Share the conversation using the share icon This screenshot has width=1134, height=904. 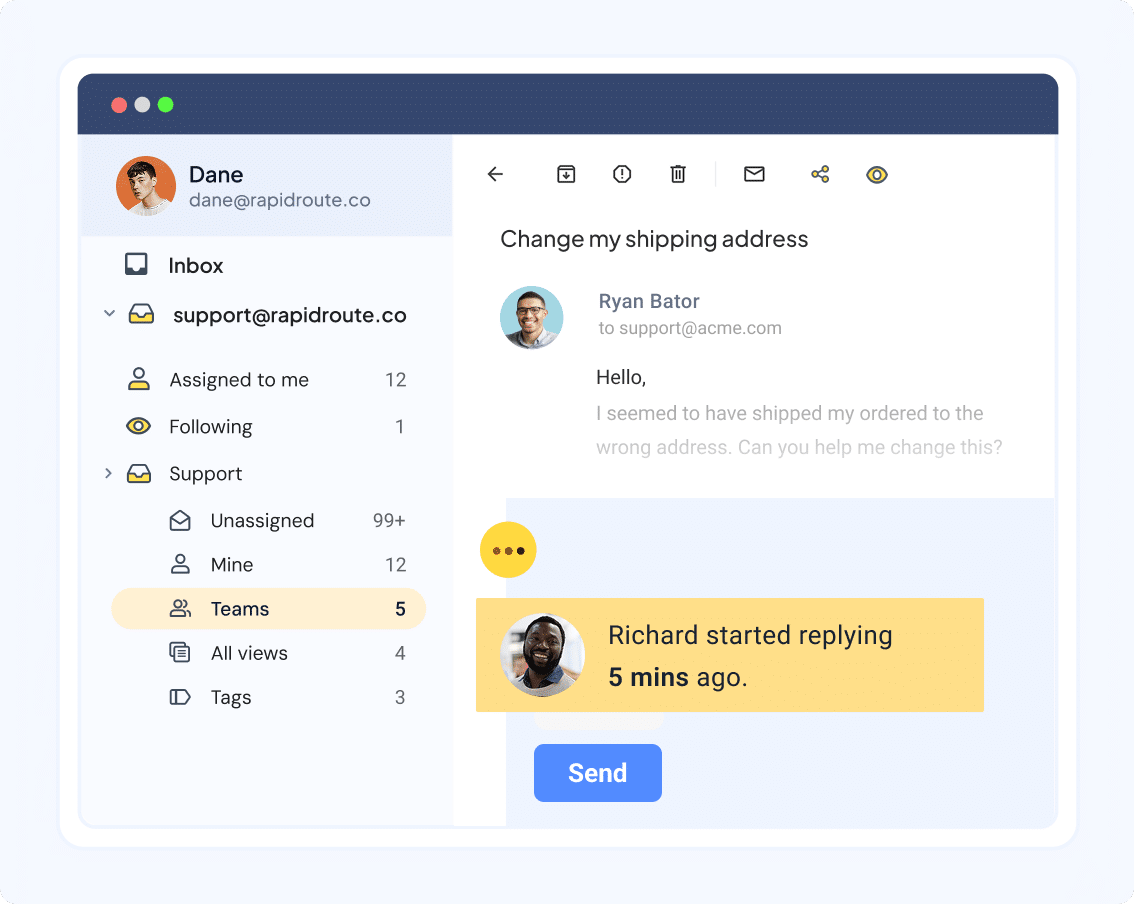820,173
